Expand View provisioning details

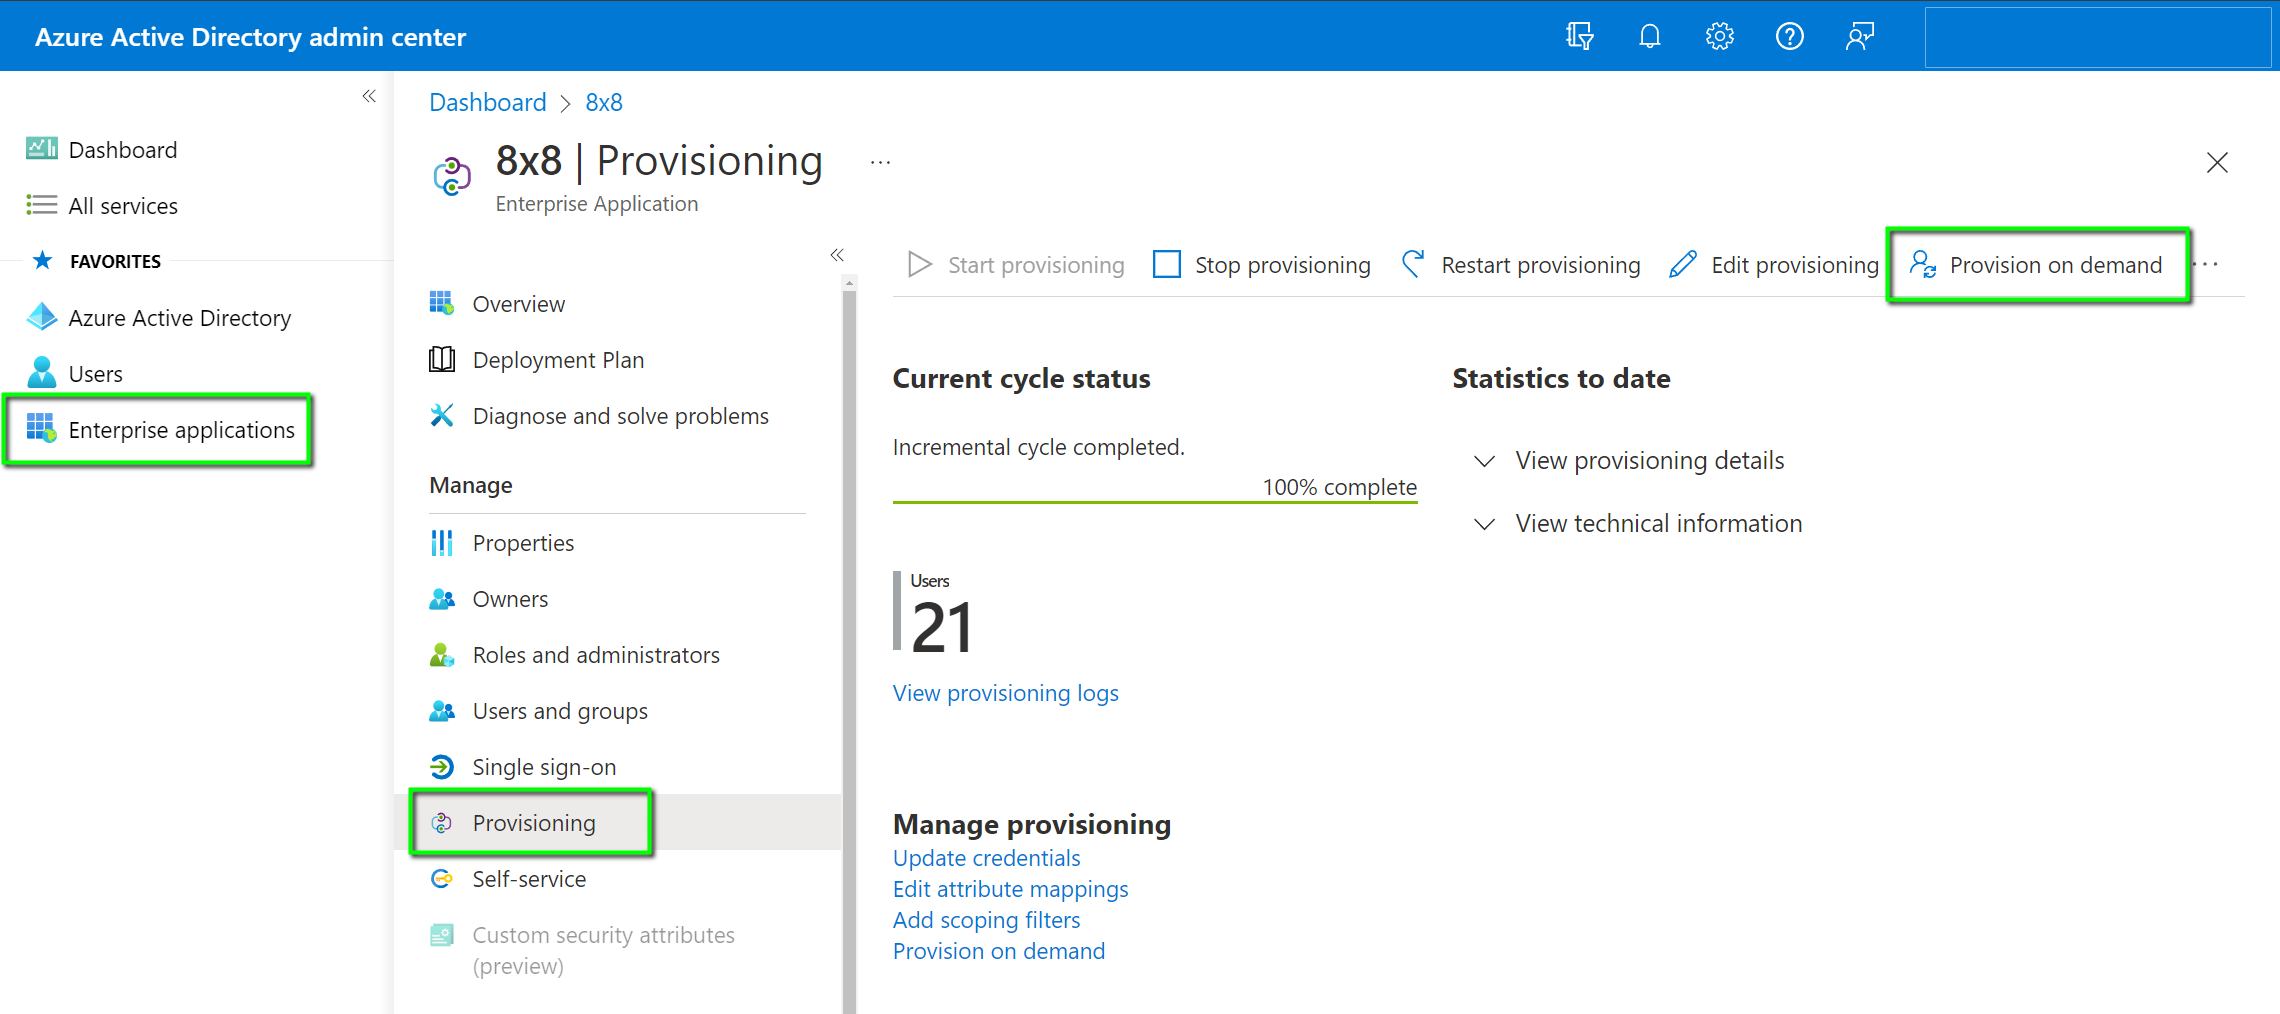coord(1630,460)
